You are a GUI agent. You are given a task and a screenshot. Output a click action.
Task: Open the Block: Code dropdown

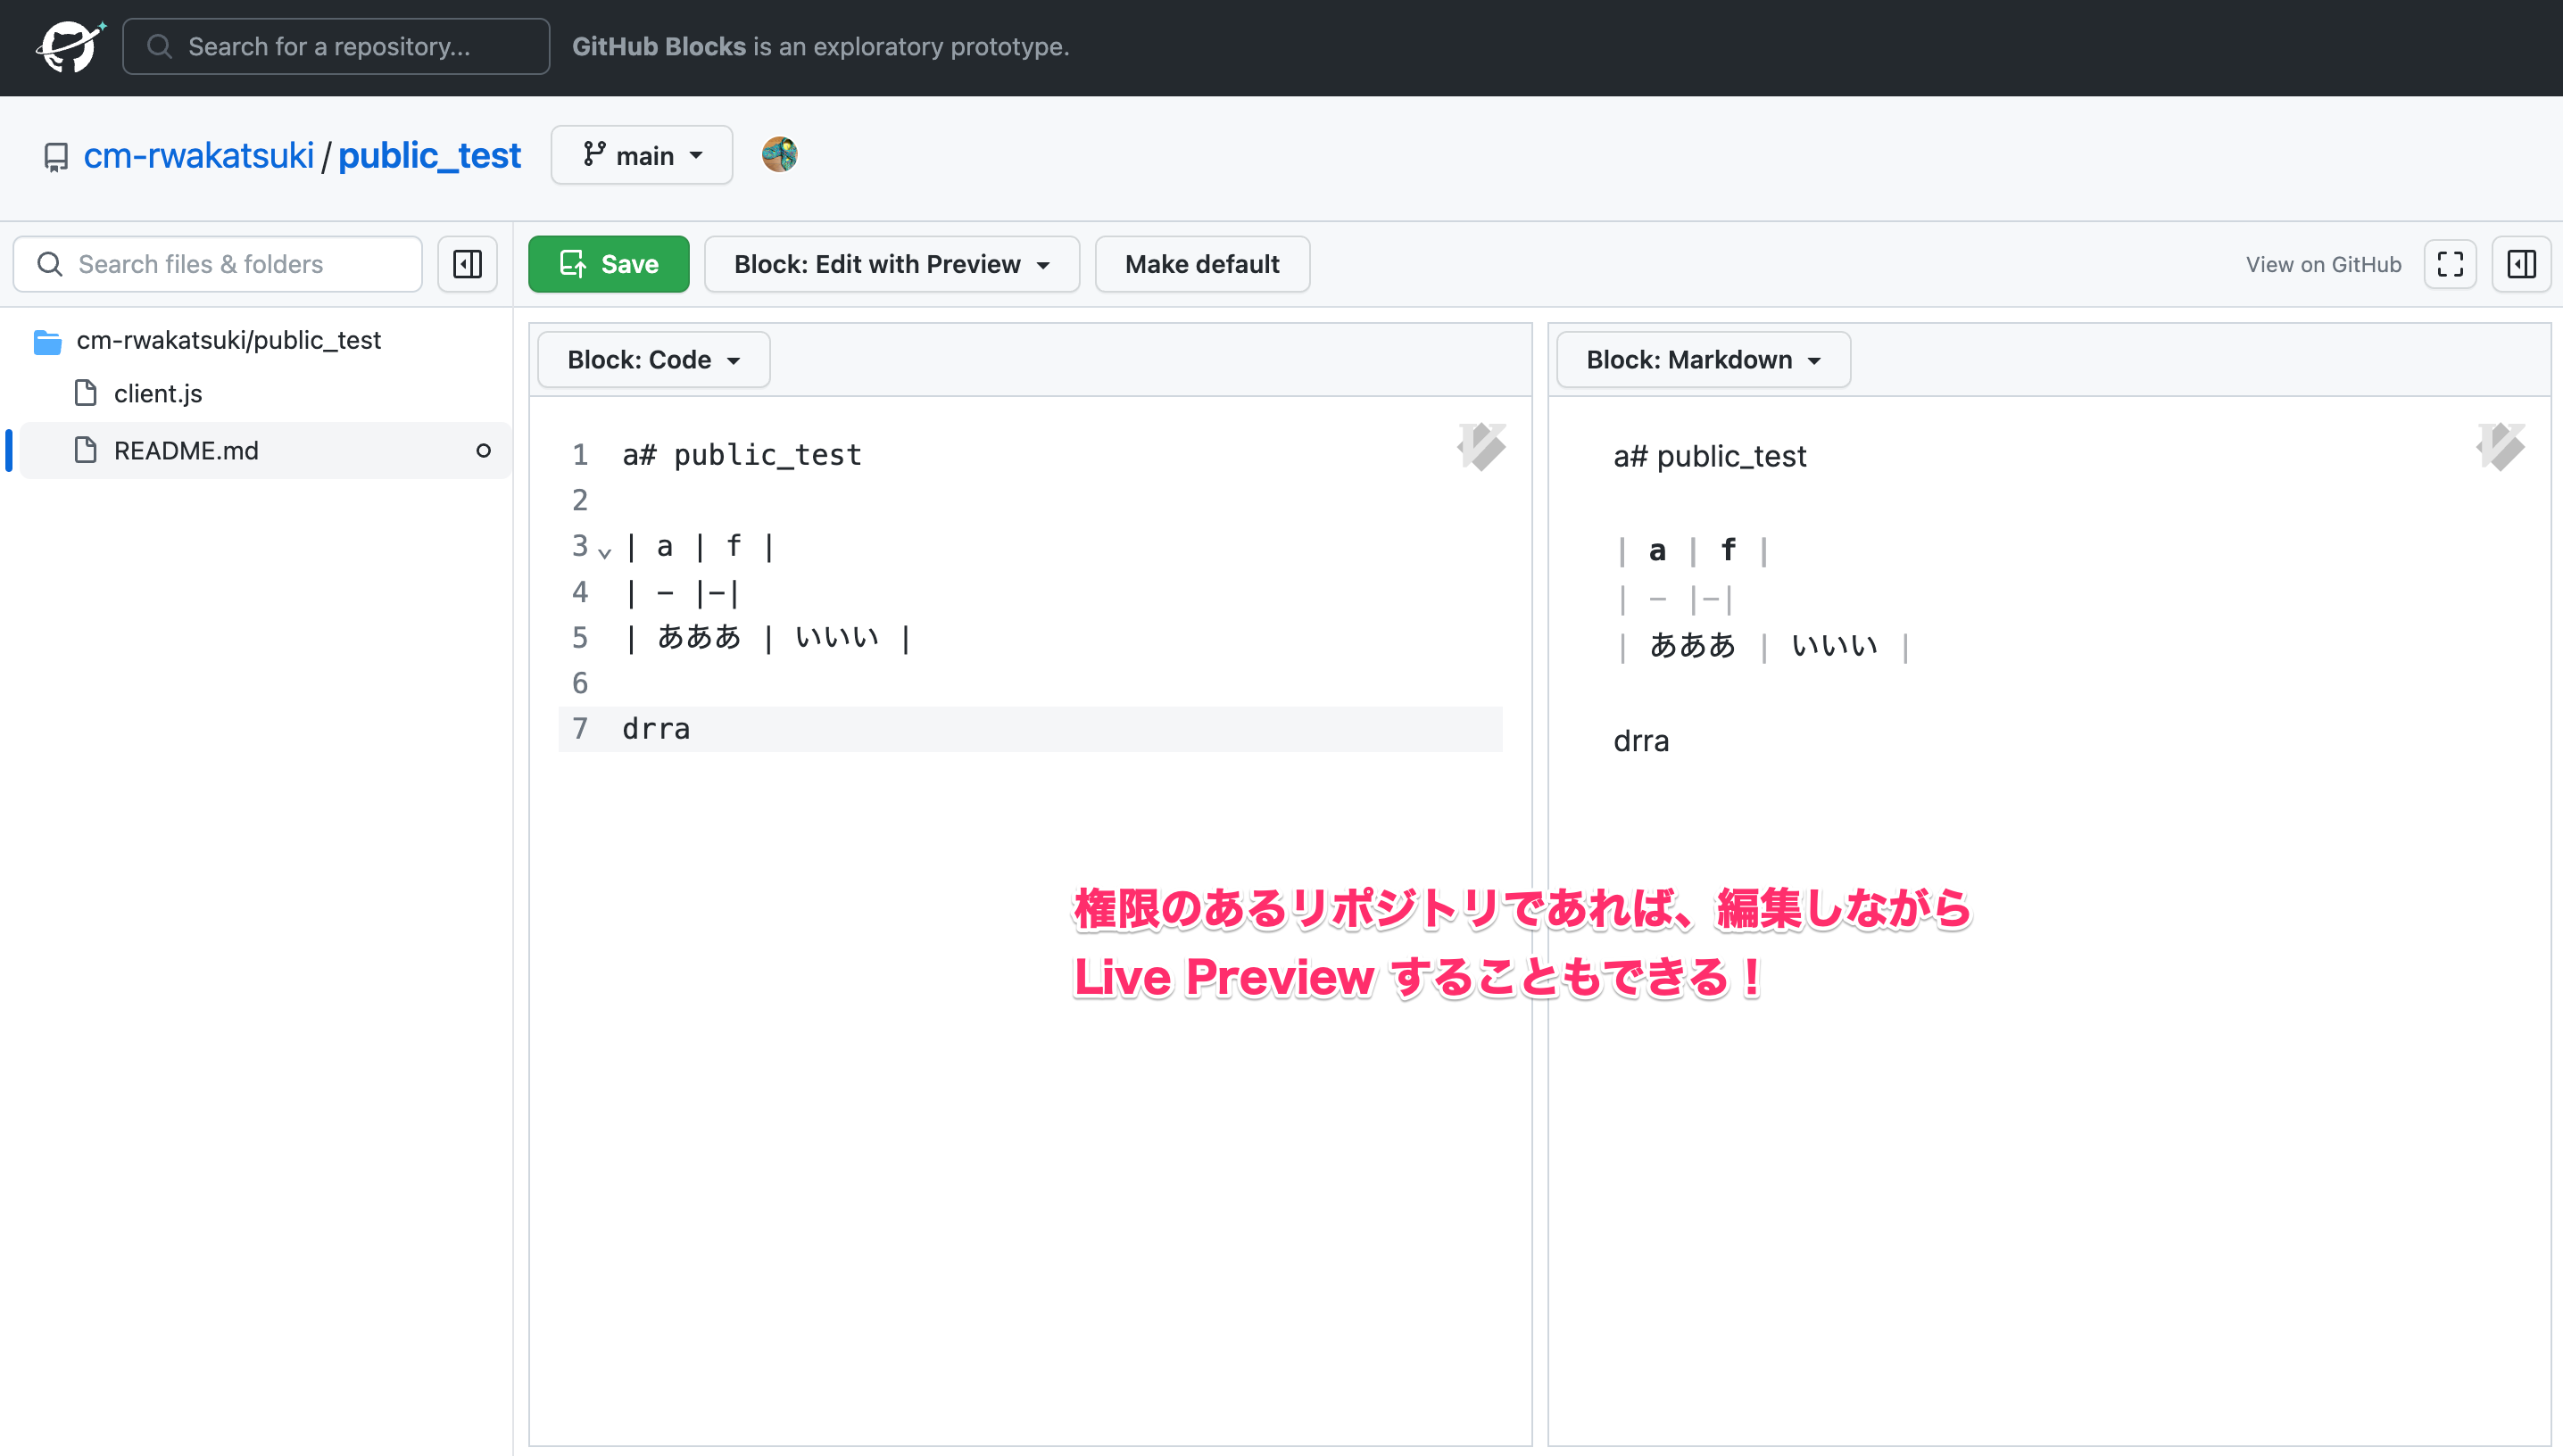coord(652,359)
